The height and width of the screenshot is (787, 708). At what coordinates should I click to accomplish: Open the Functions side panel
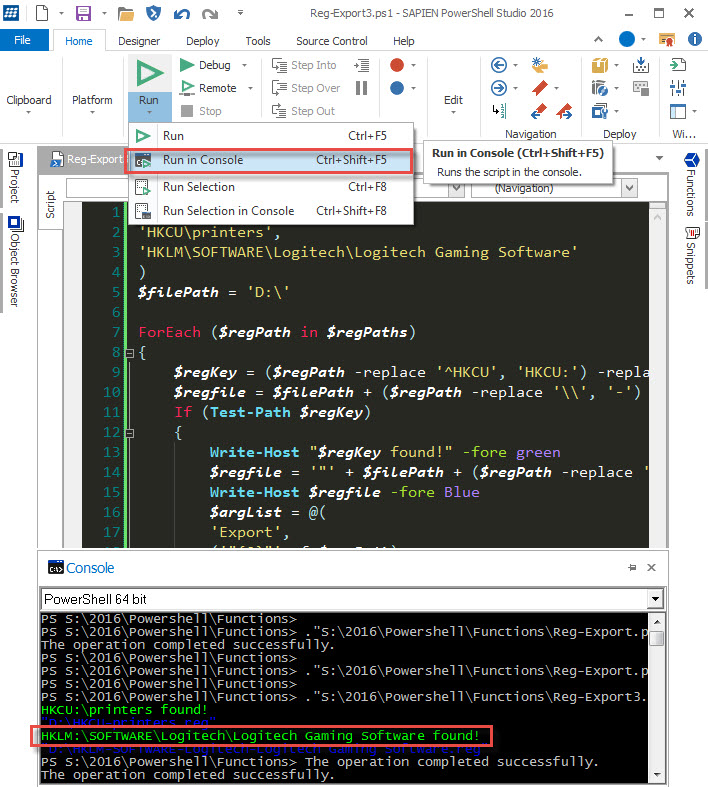(692, 185)
